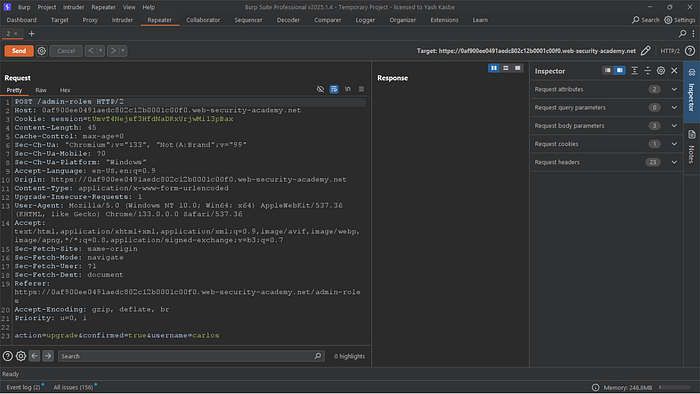Expand Request attributes section

point(606,89)
